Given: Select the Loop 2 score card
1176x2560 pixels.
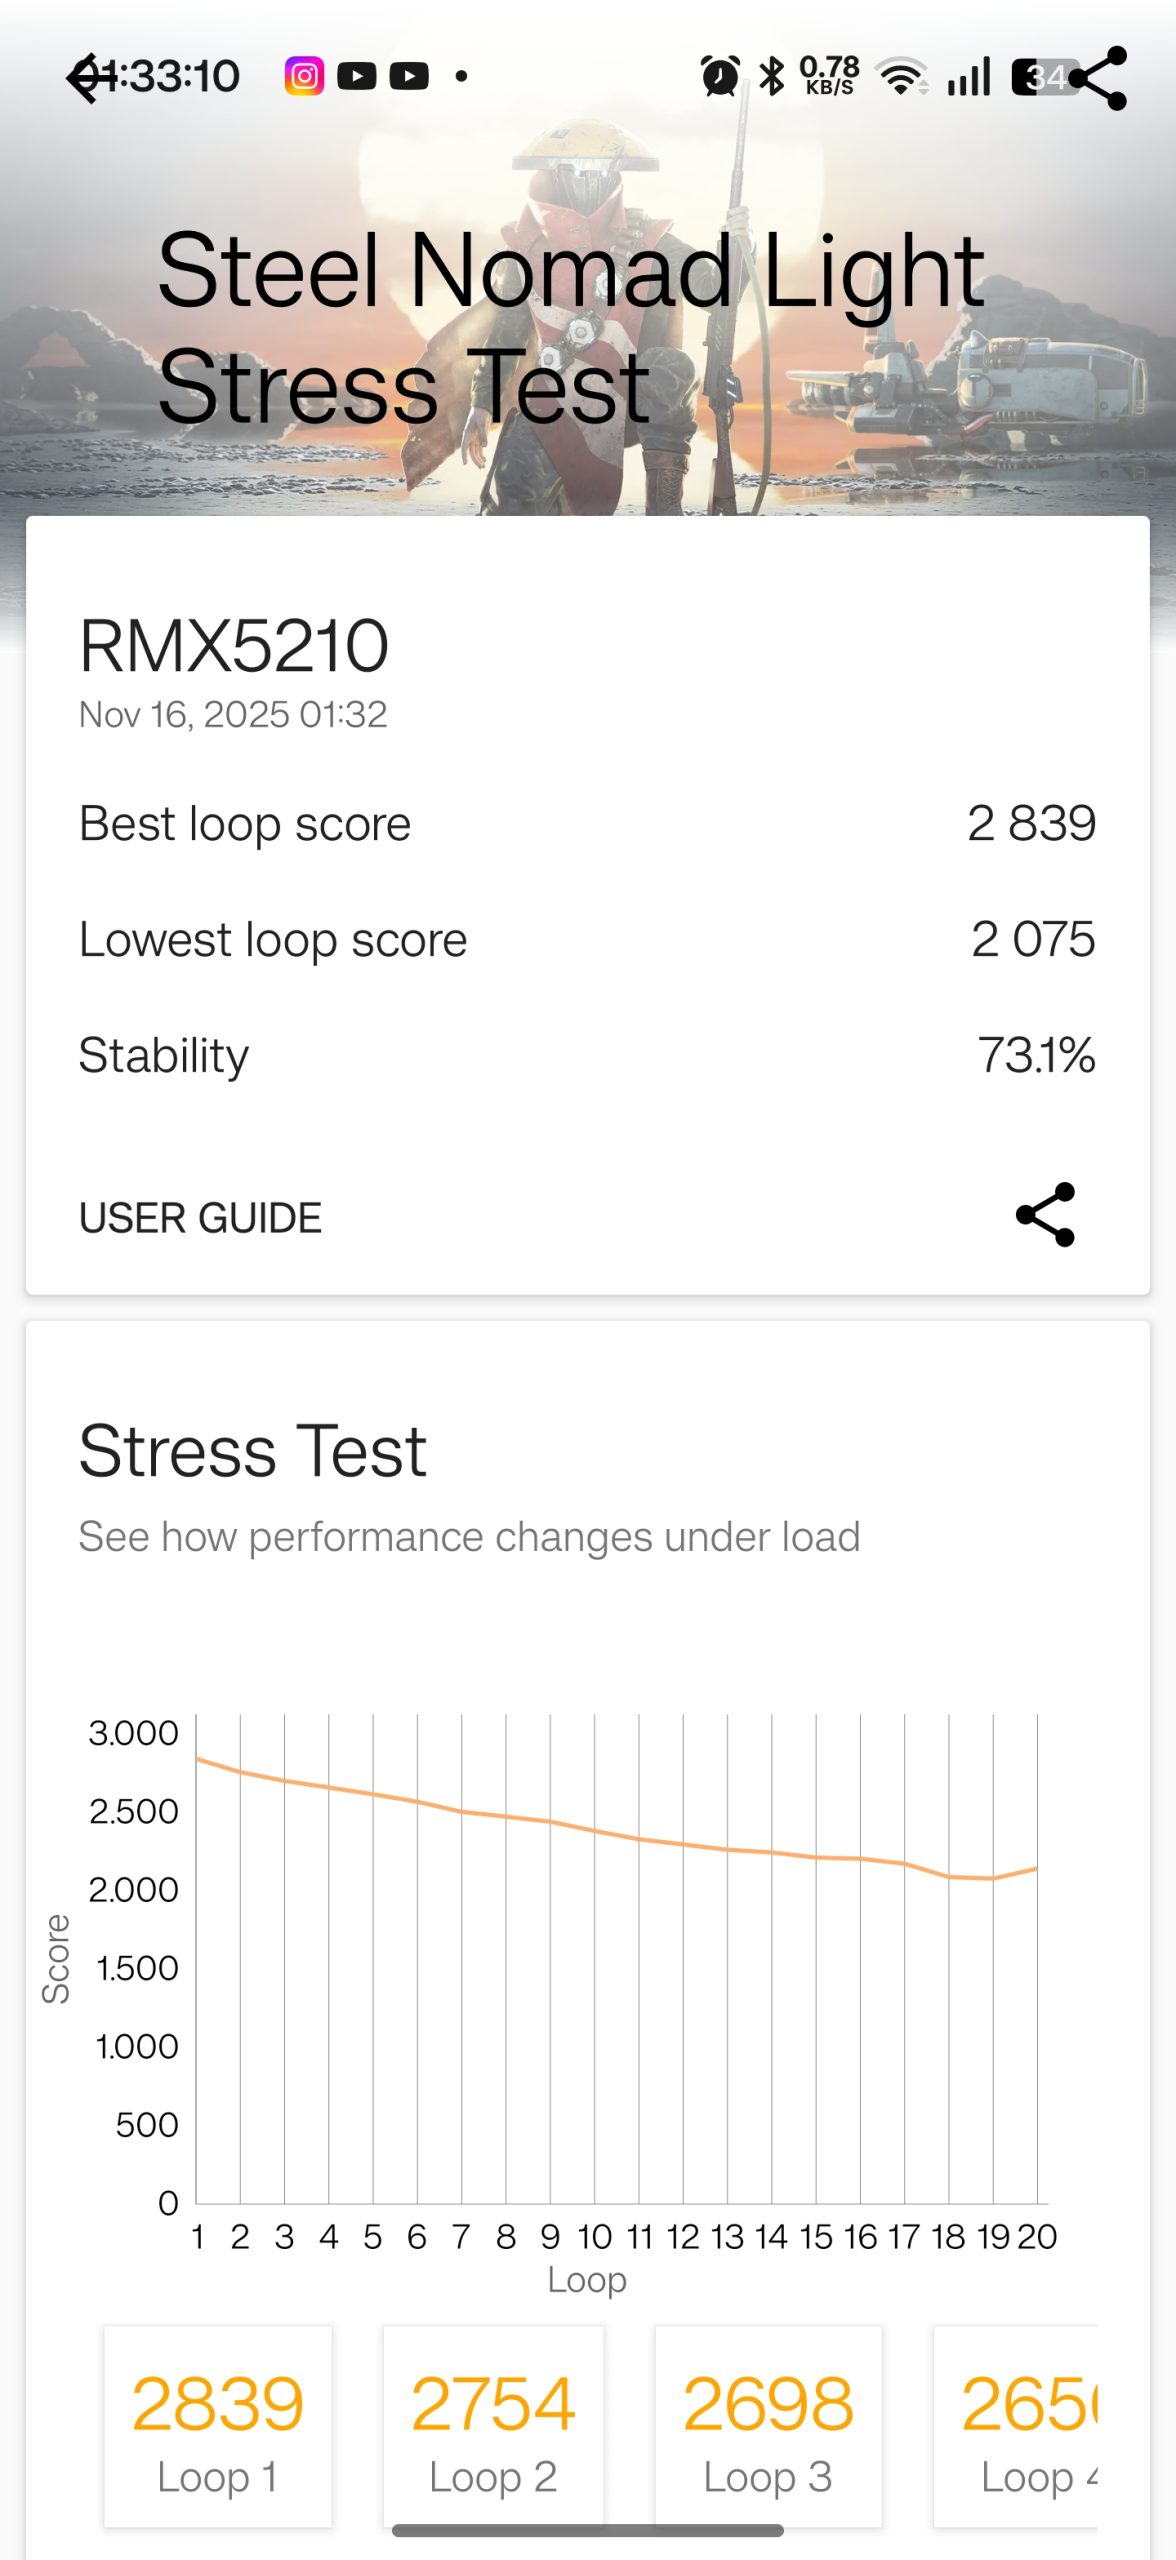Looking at the screenshot, I should click(x=493, y=2426).
